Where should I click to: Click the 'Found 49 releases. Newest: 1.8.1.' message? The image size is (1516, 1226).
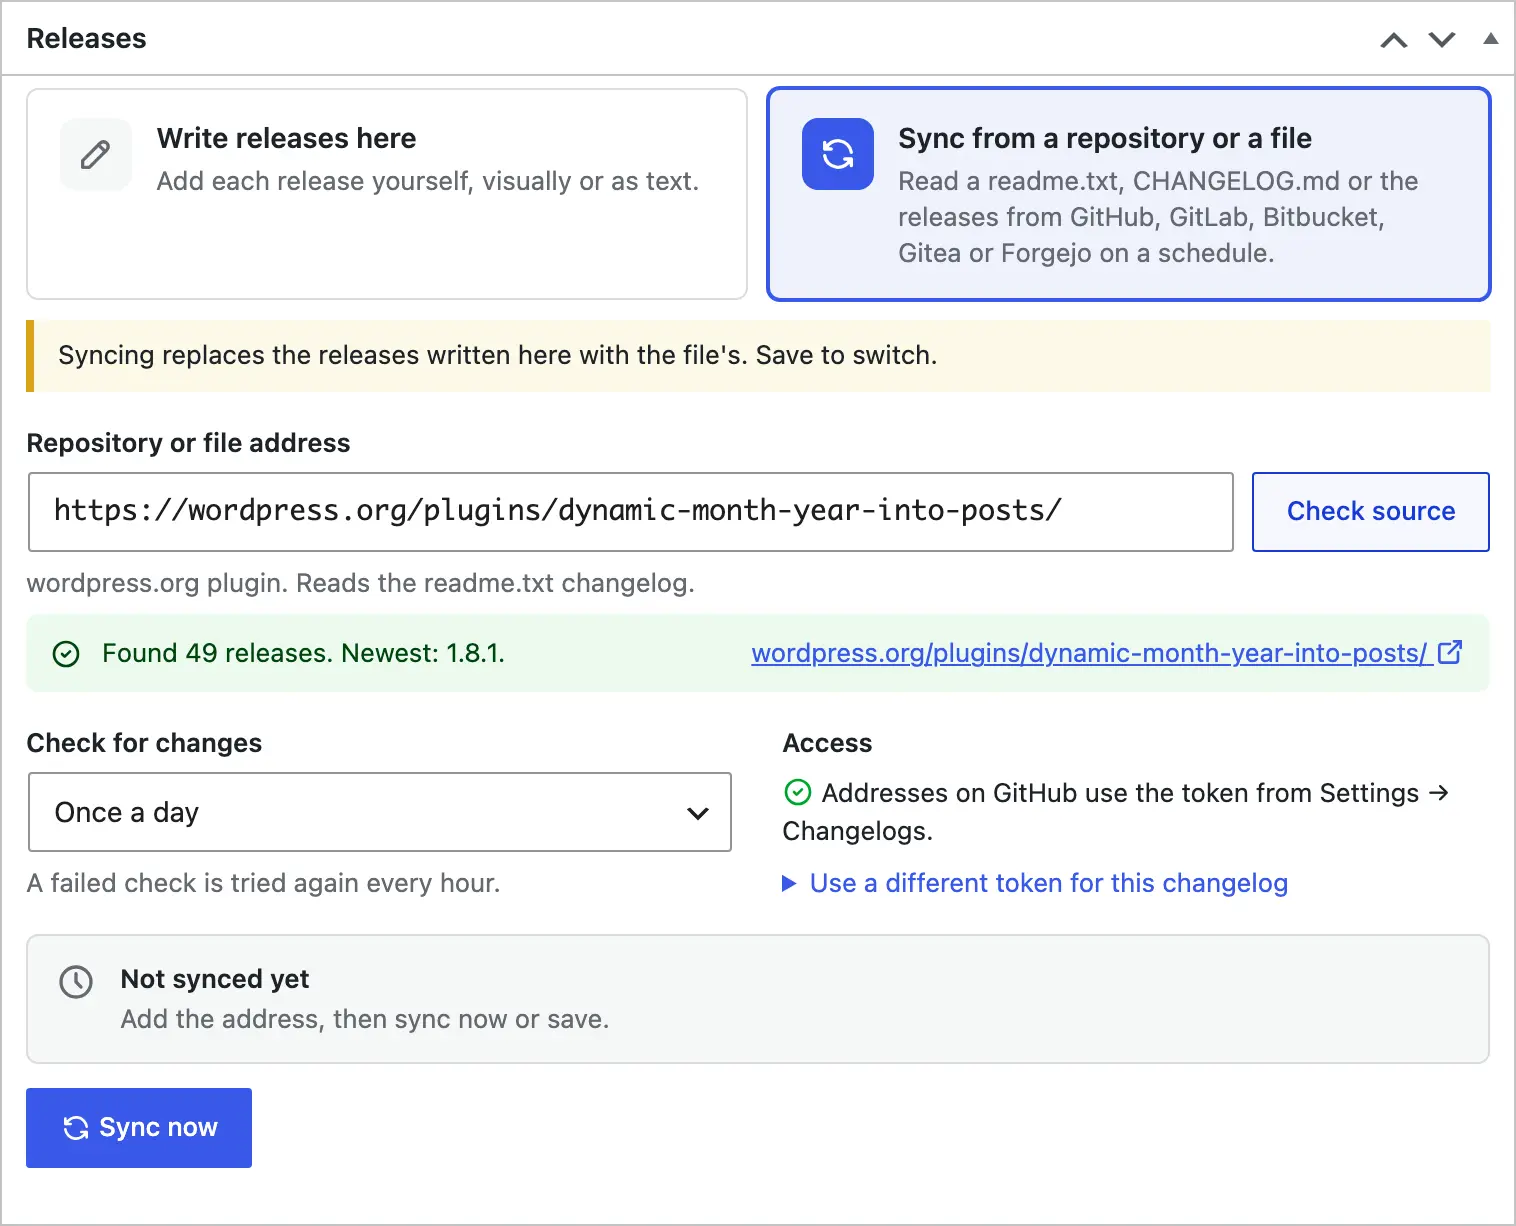(x=304, y=653)
